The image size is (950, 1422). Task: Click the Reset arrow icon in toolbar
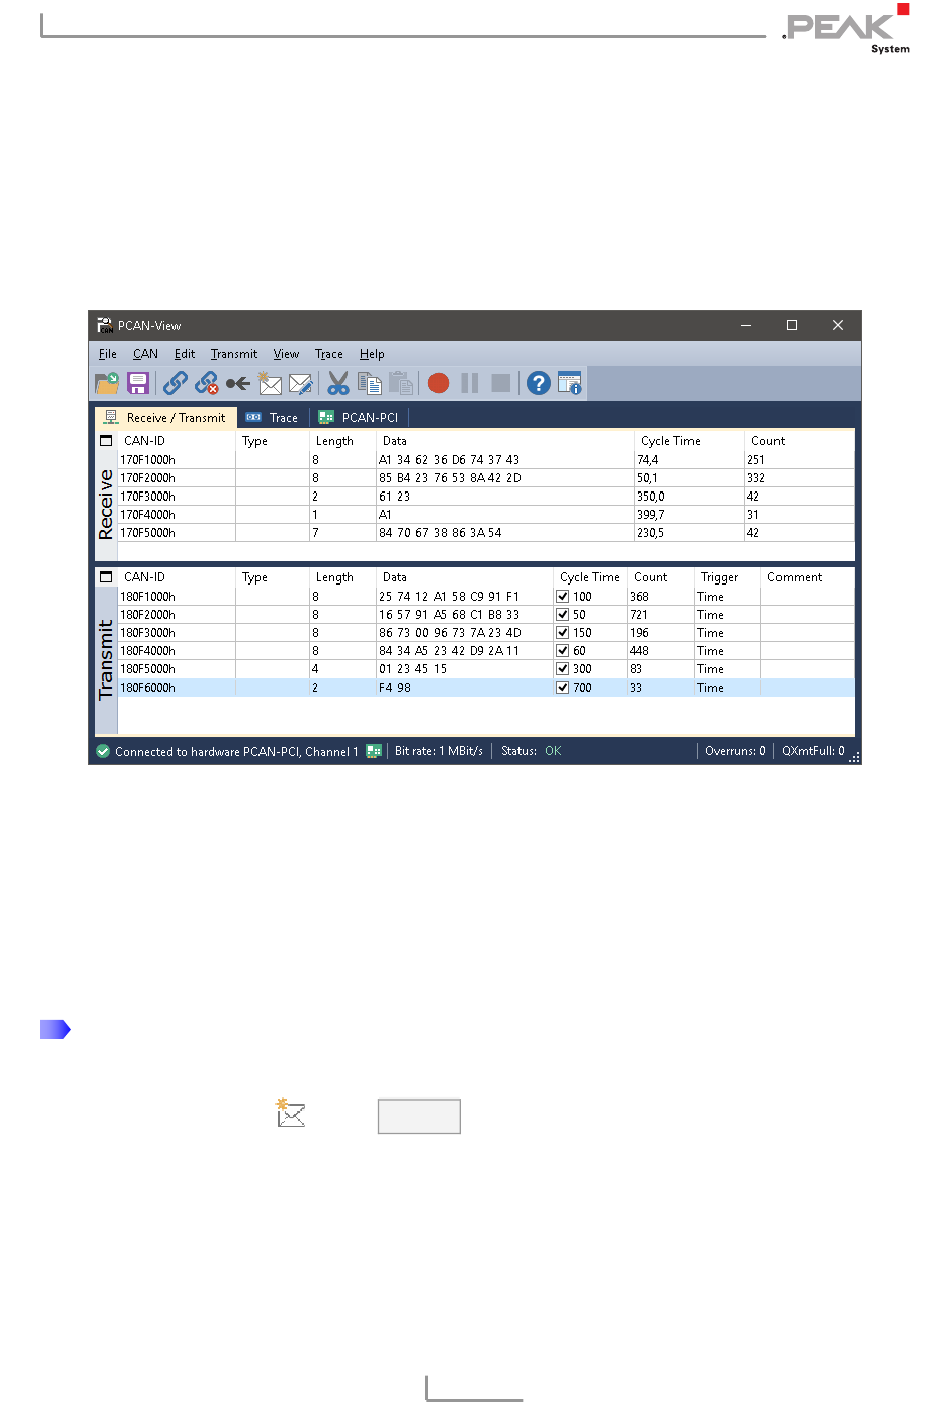pyautogui.click(x=238, y=383)
